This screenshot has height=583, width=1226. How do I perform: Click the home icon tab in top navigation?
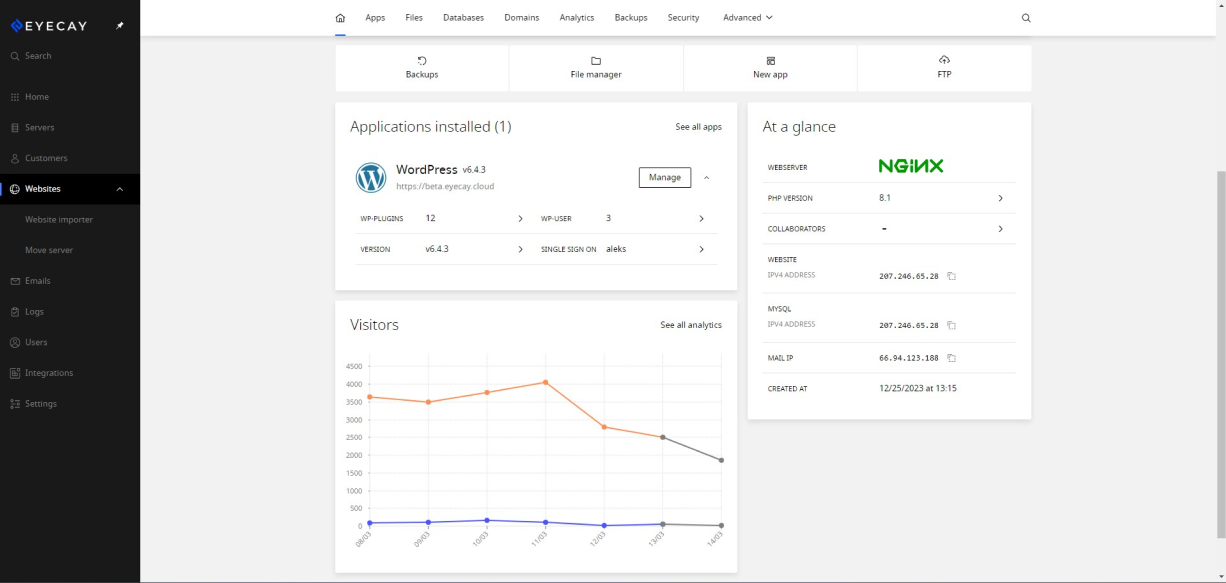coord(340,18)
